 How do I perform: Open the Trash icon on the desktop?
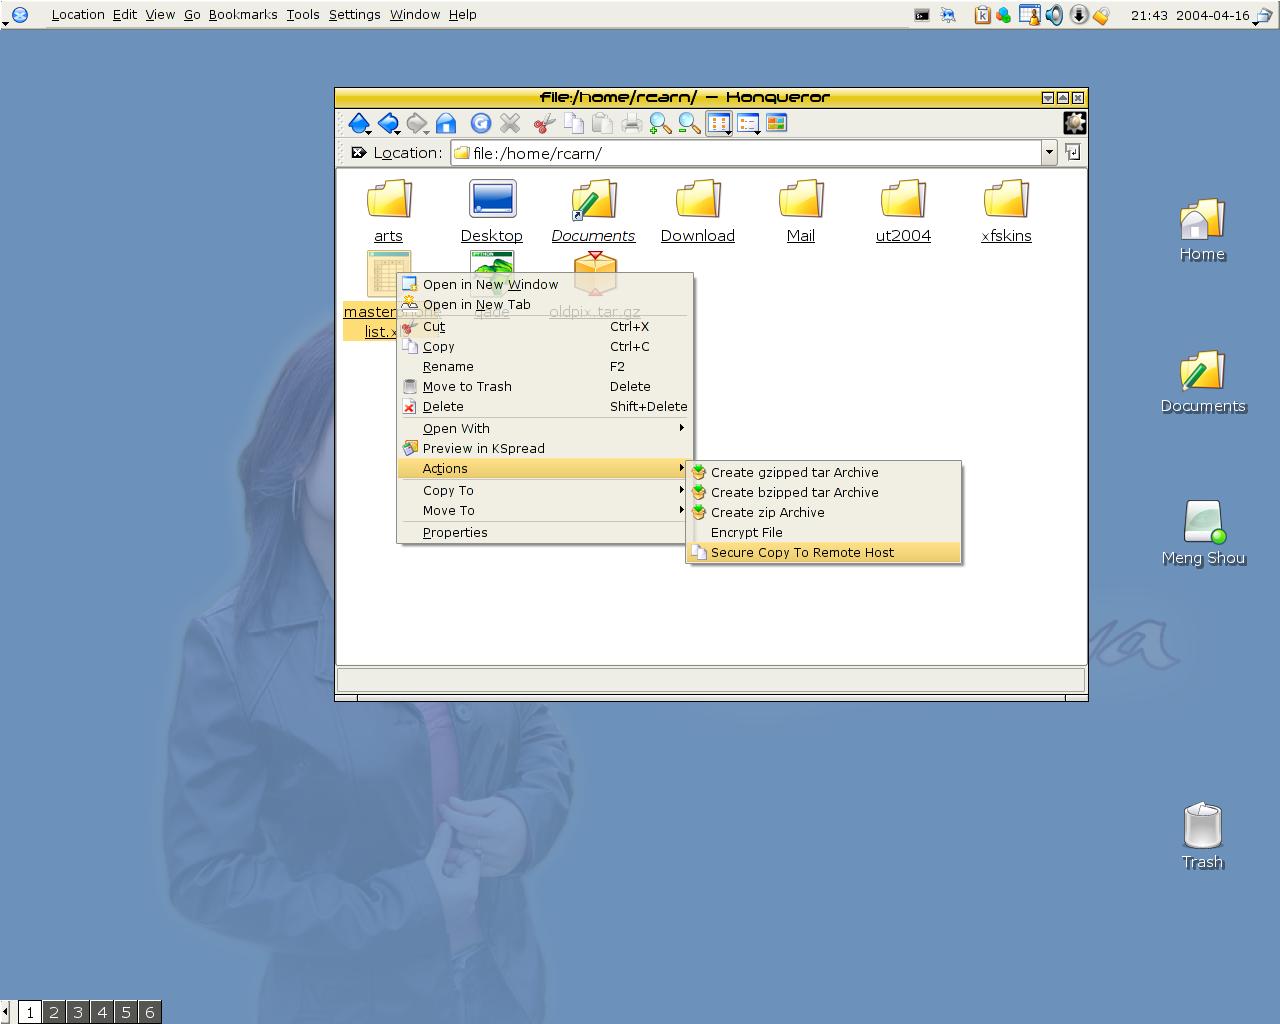coord(1202,836)
